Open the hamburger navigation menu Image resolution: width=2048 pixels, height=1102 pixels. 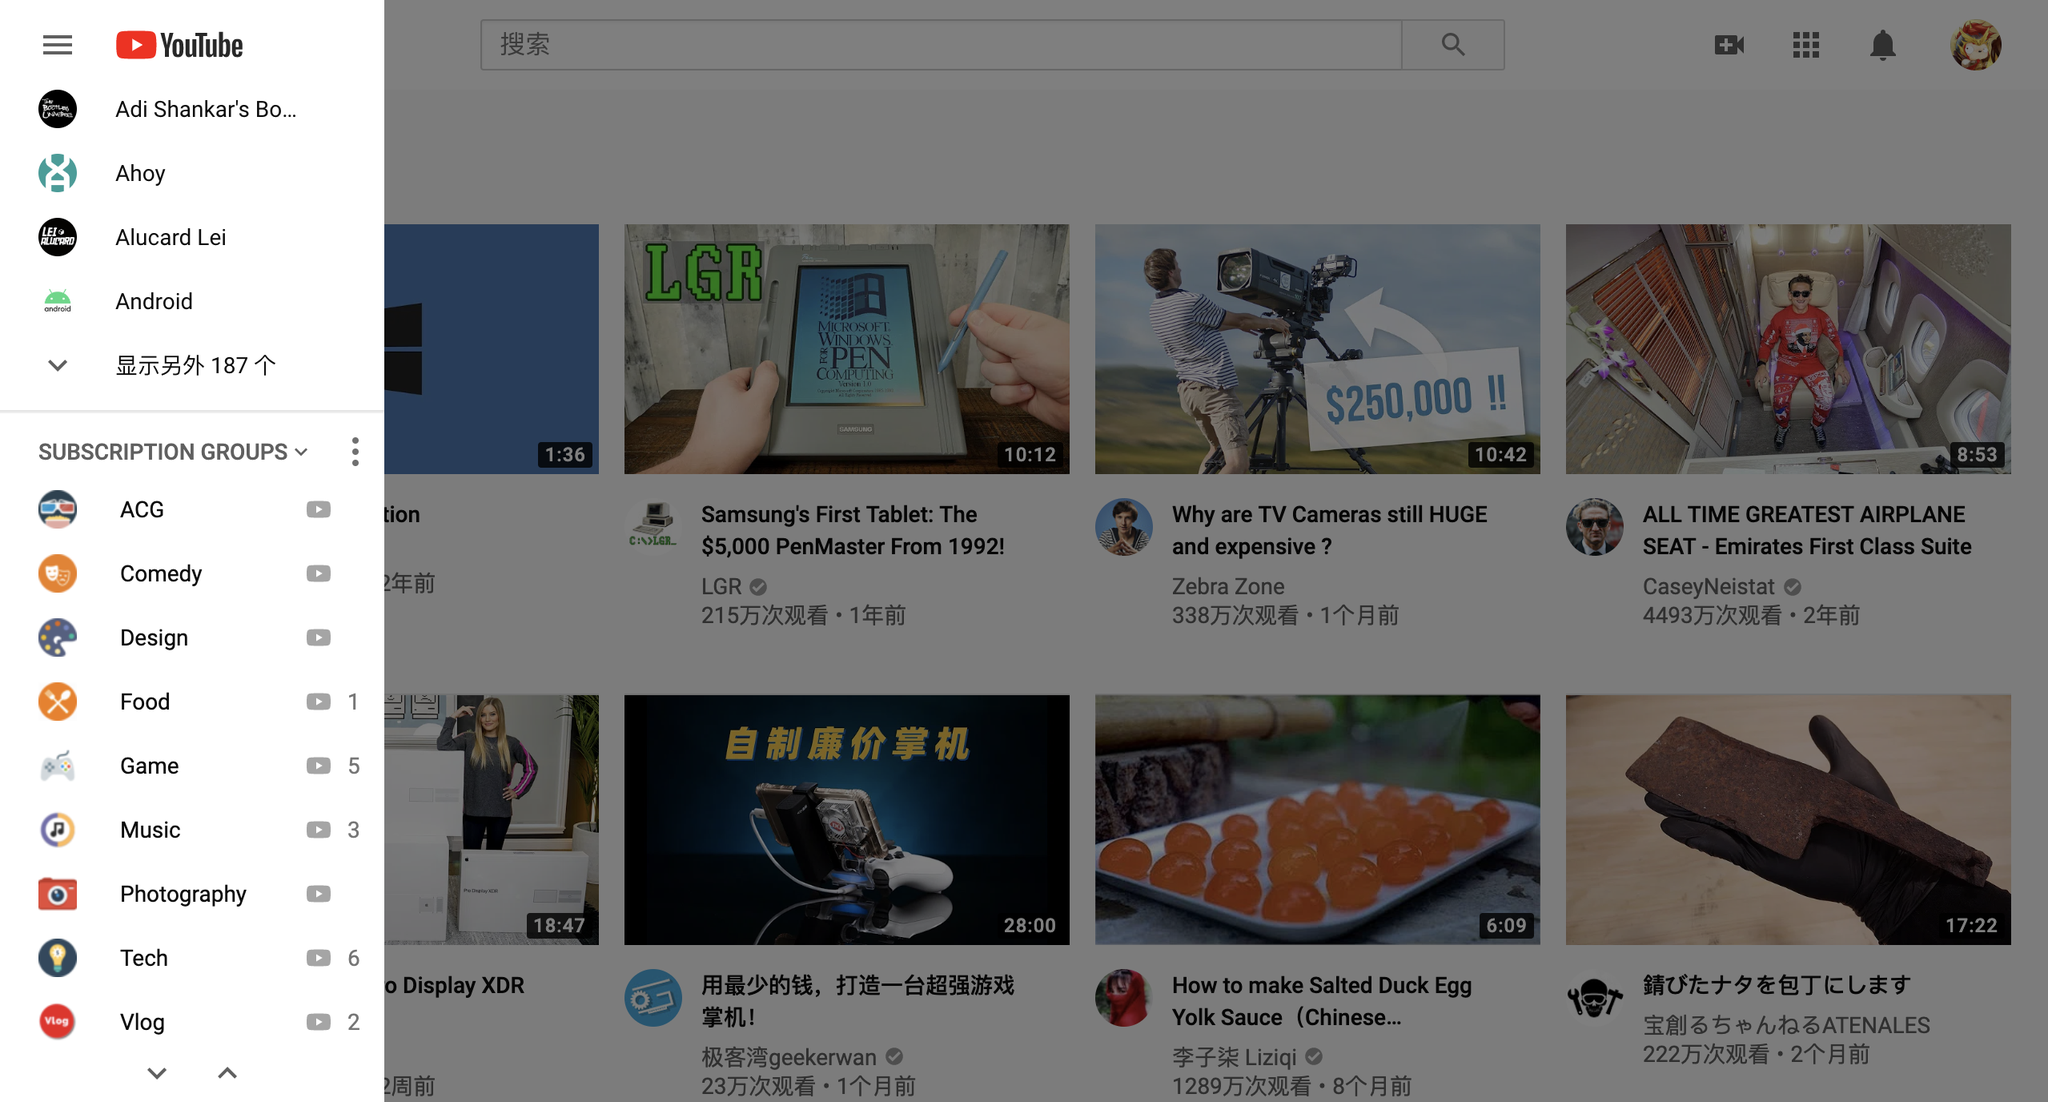tap(57, 44)
